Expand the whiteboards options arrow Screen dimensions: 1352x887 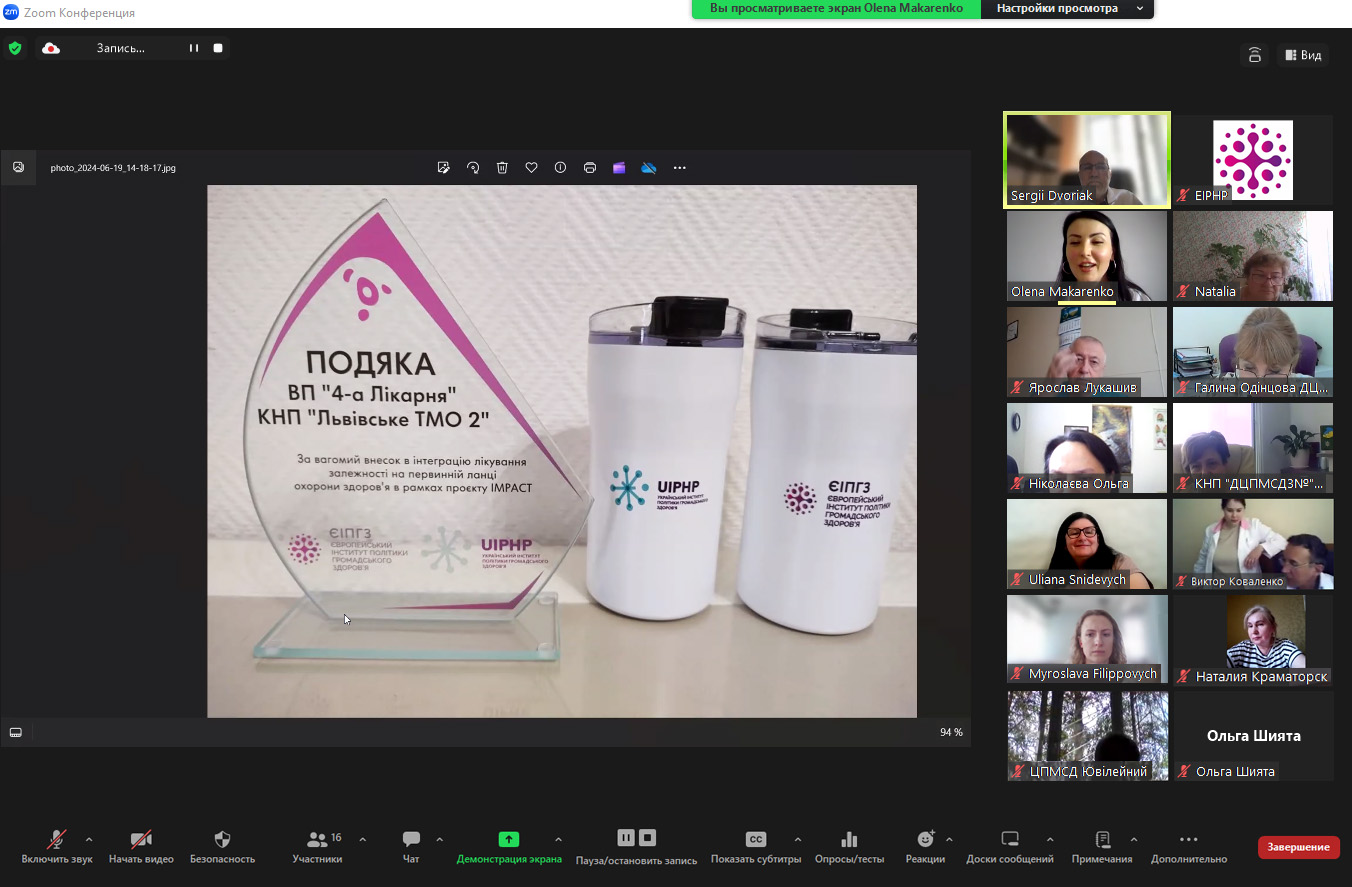tap(1050, 839)
